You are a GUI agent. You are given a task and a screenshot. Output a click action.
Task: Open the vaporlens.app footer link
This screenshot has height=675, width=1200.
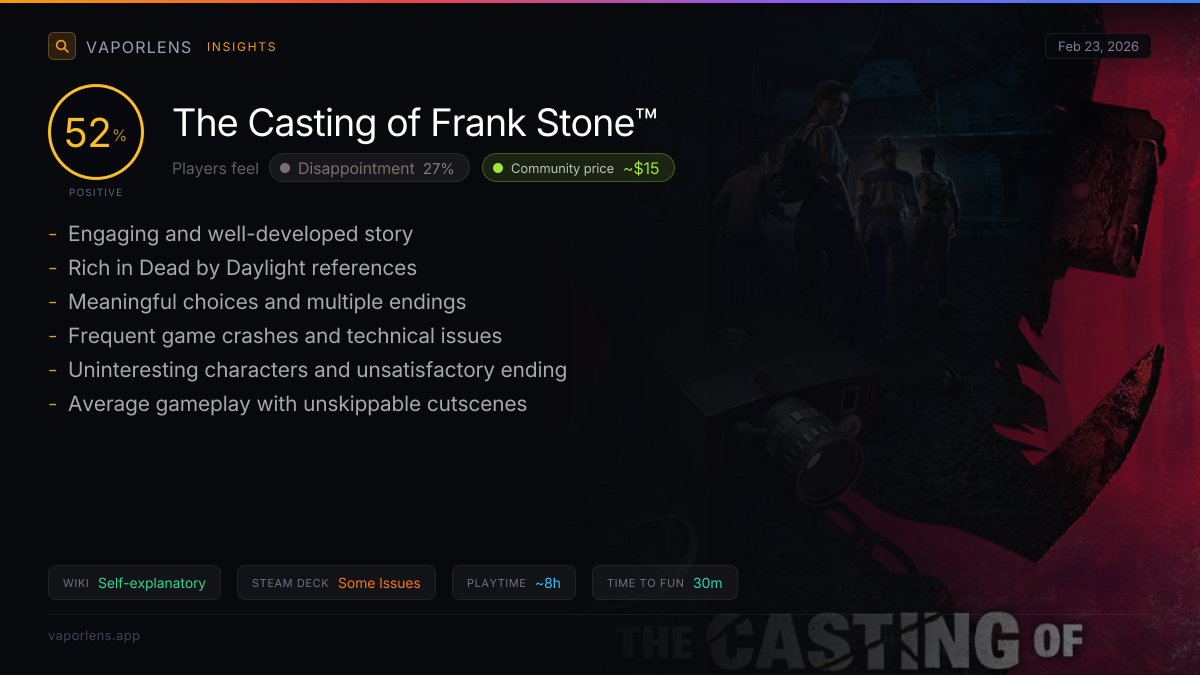pyautogui.click(x=94, y=636)
